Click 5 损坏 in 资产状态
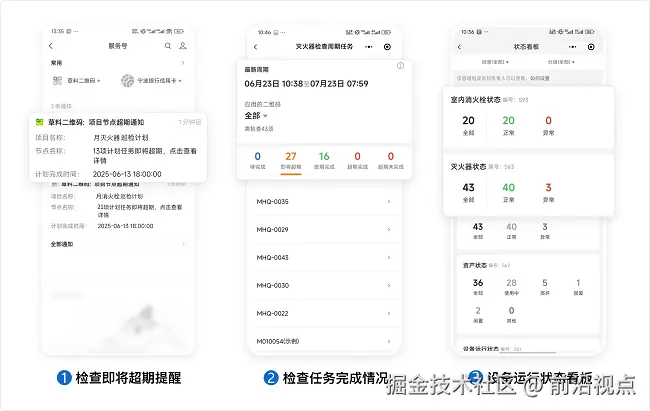650x411 pixels. pyautogui.click(x=545, y=287)
